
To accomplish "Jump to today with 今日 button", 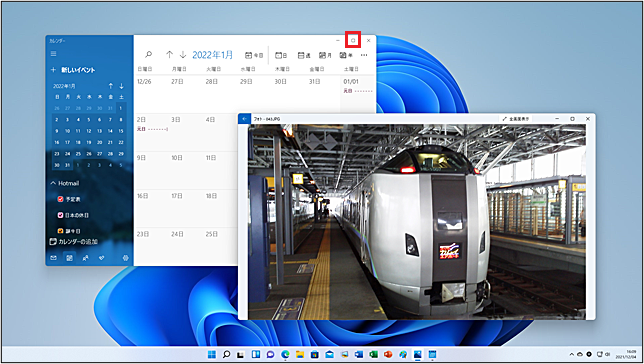I will [254, 55].
